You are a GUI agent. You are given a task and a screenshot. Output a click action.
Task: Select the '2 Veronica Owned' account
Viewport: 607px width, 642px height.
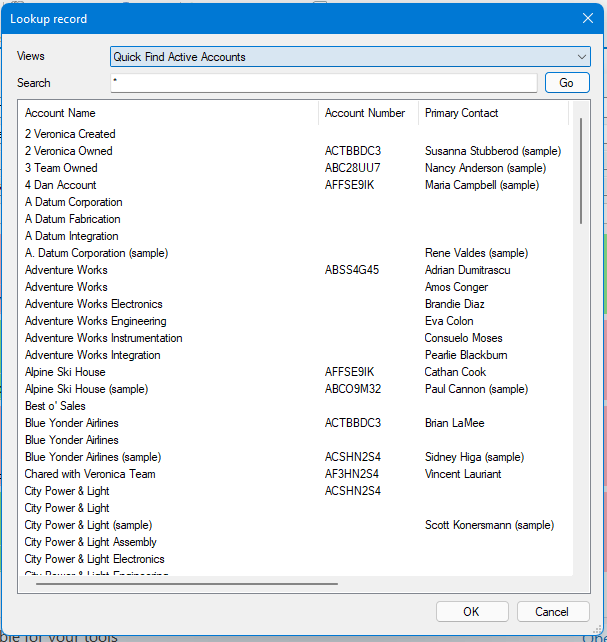tap(68, 151)
